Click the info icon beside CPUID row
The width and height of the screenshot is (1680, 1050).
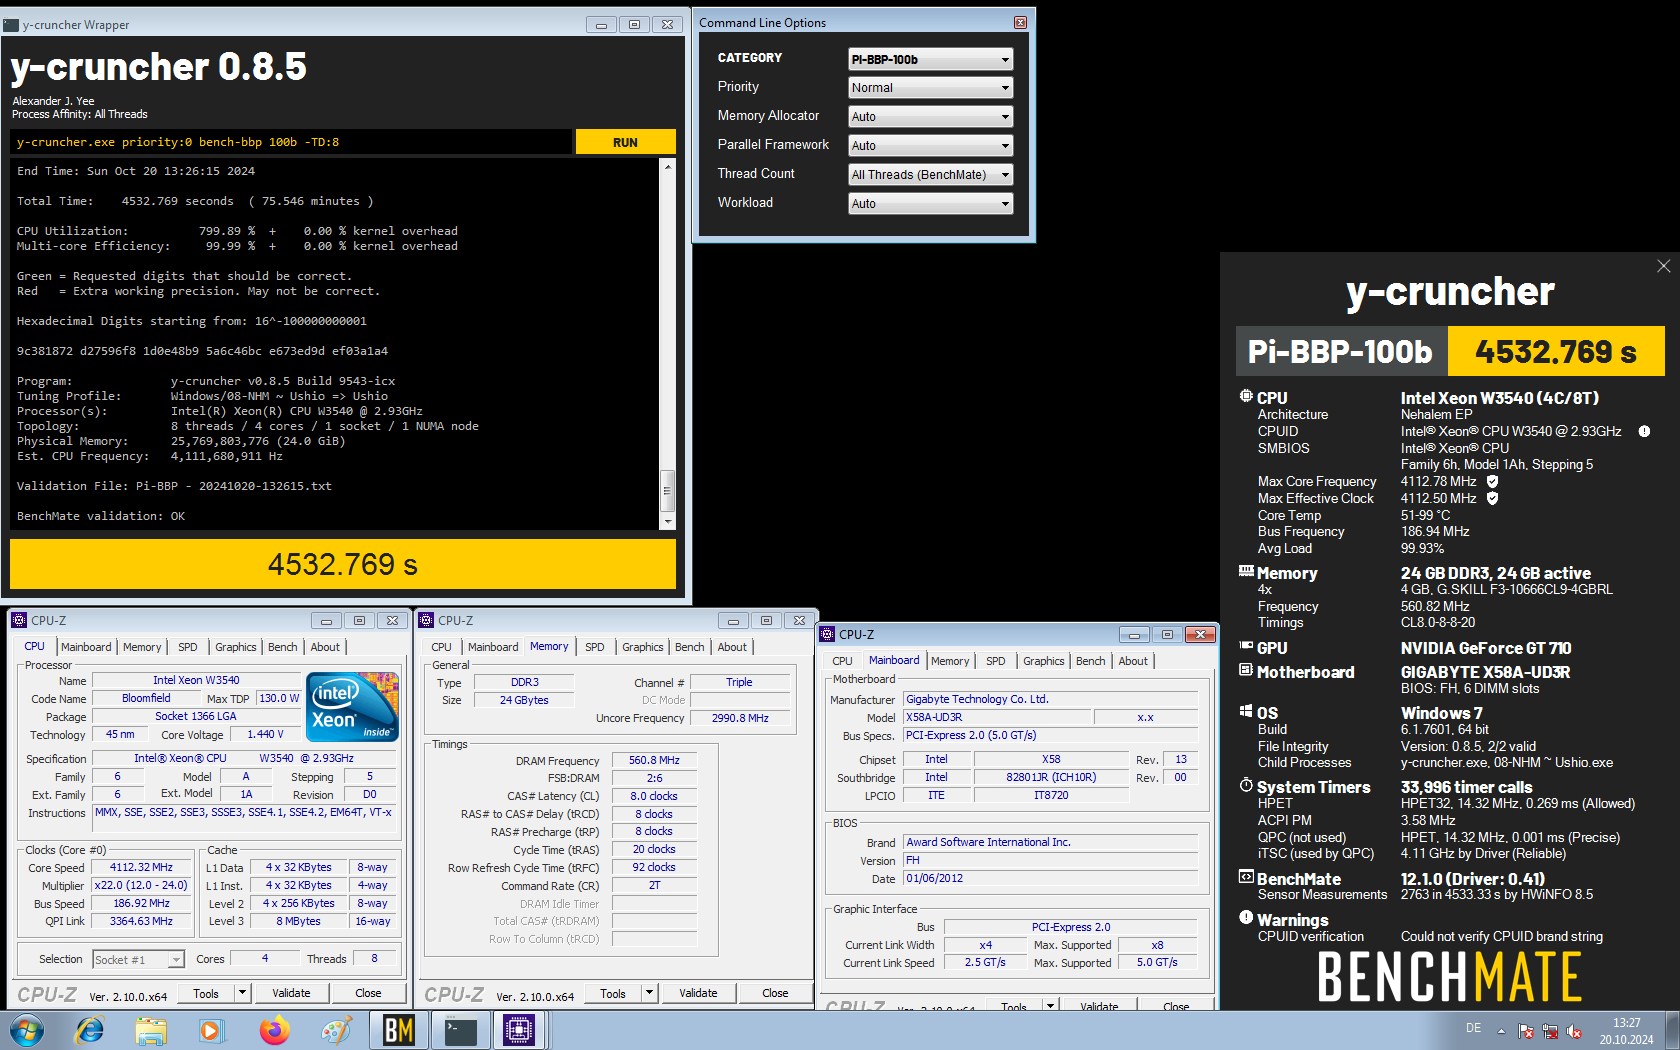click(x=1644, y=431)
